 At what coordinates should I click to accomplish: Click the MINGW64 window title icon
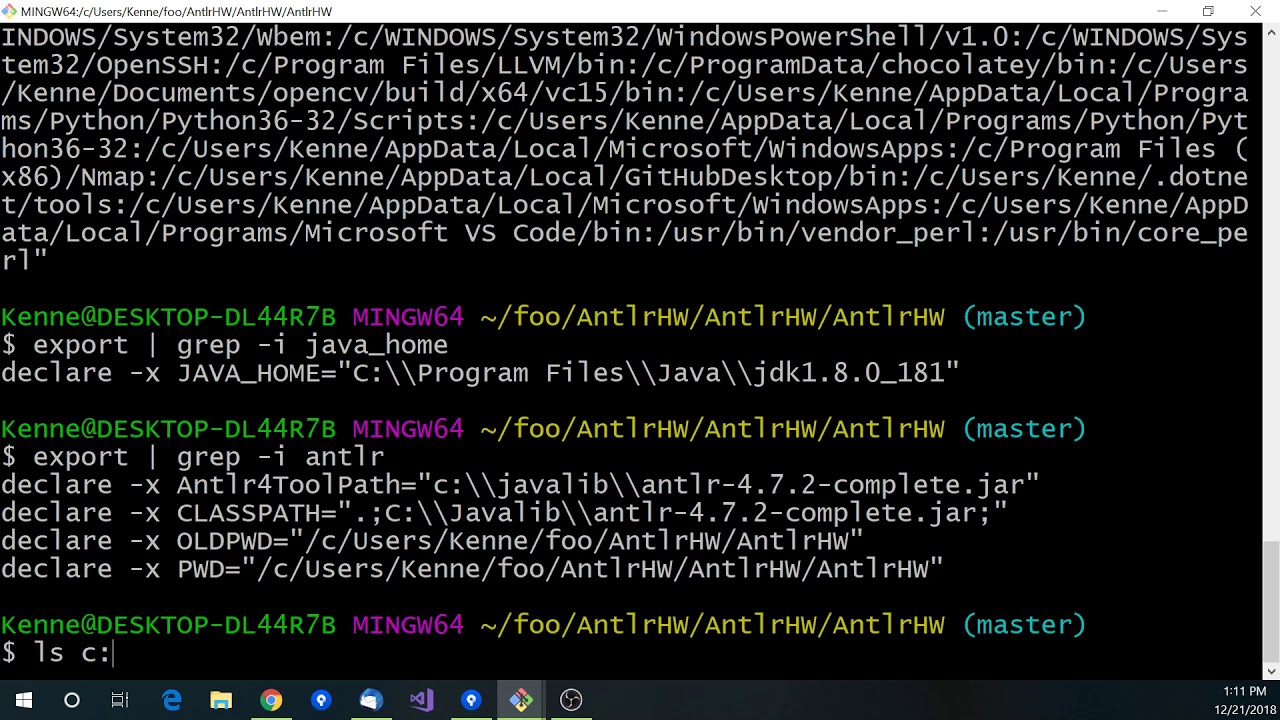click(10, 11)
